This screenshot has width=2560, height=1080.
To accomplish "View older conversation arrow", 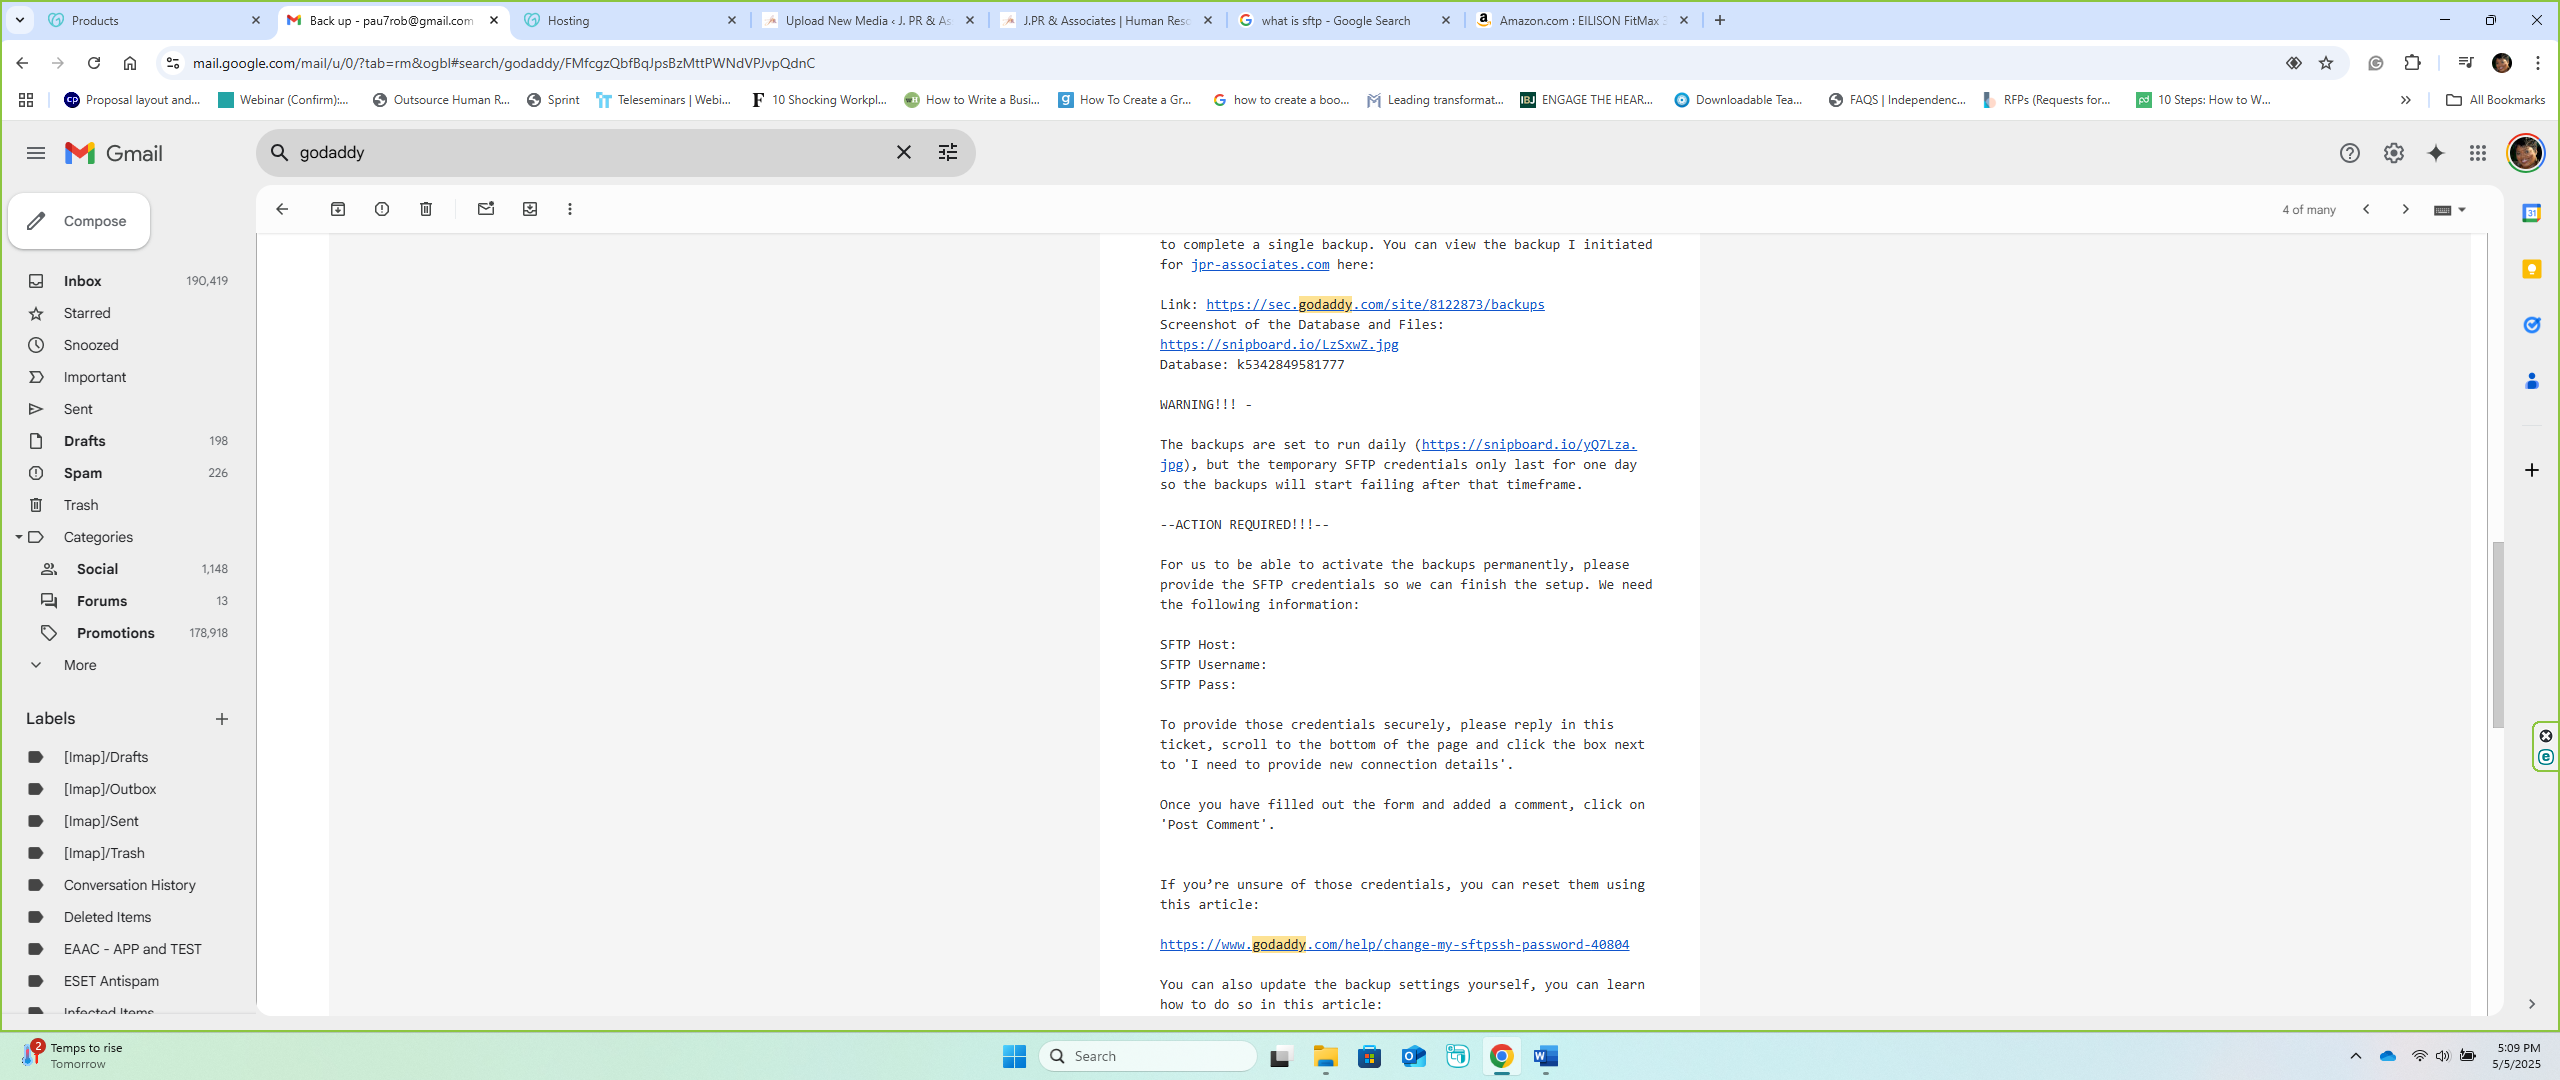I will (x=2406, y=209).
